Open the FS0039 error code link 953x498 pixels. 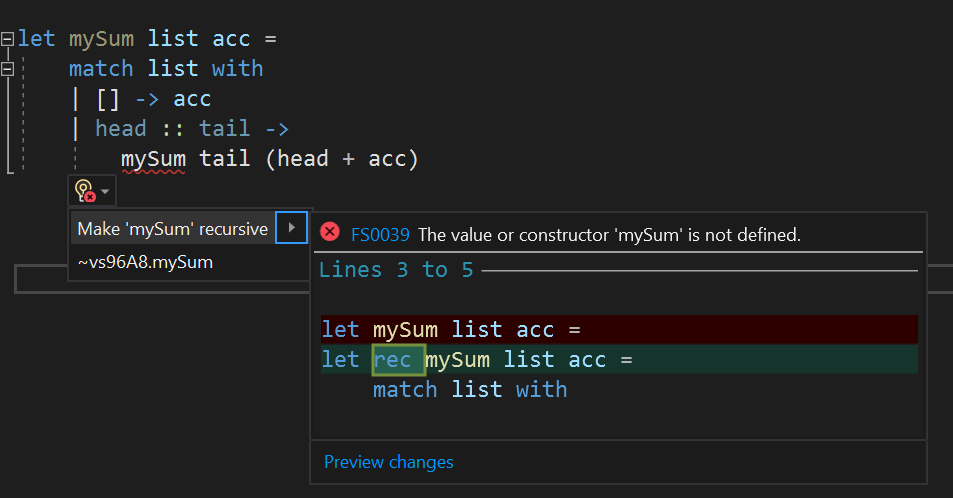[380, 235]
